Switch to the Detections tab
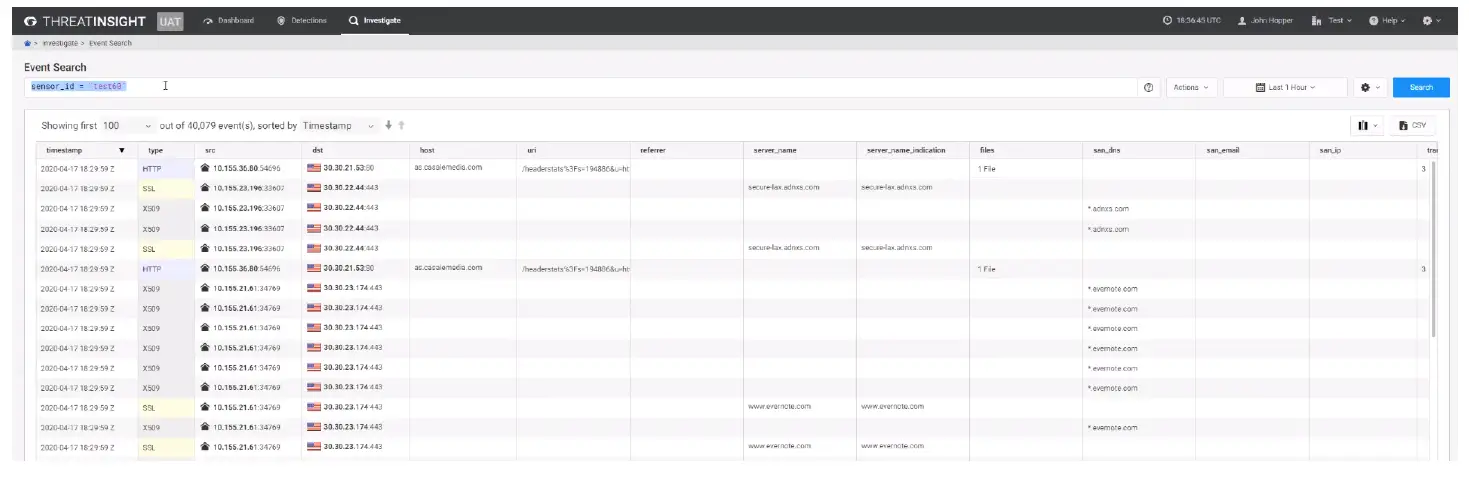 coord(302,20)
